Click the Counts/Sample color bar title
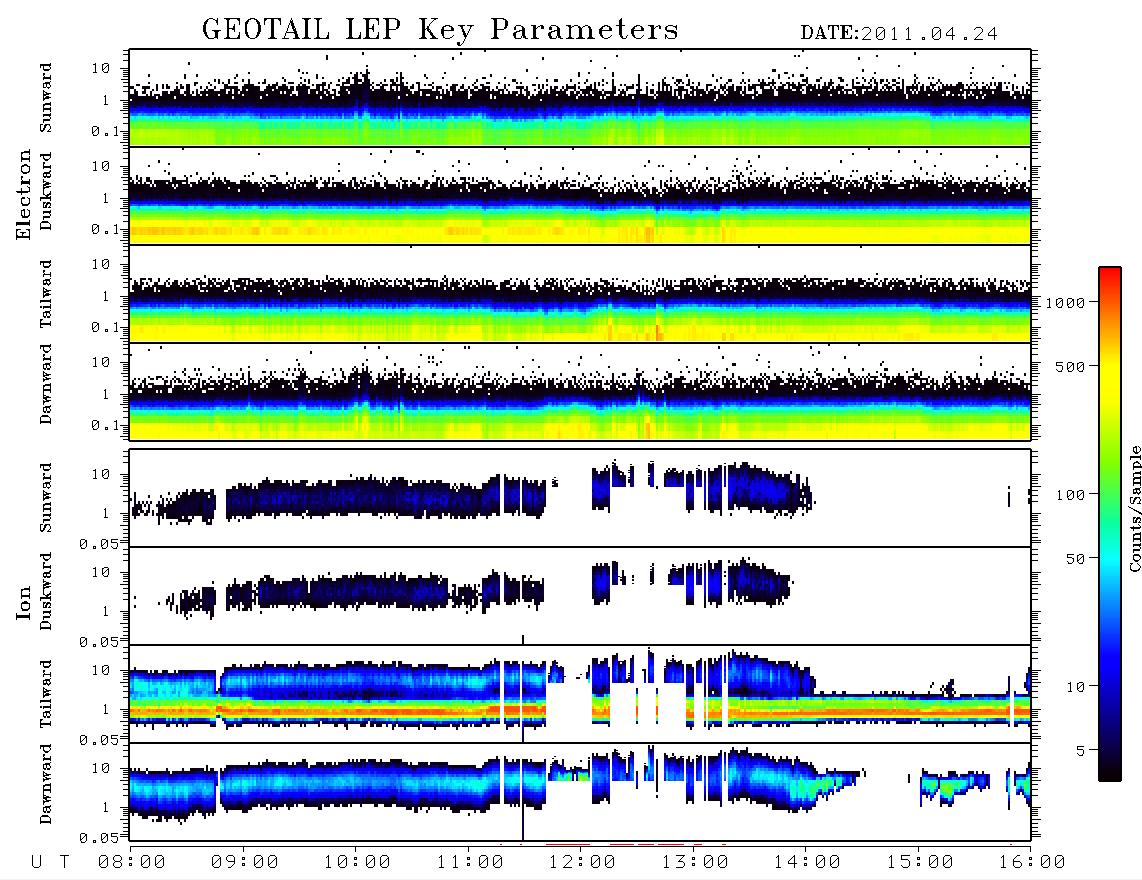This screenshot has width=1142, height=880. 1134,508
